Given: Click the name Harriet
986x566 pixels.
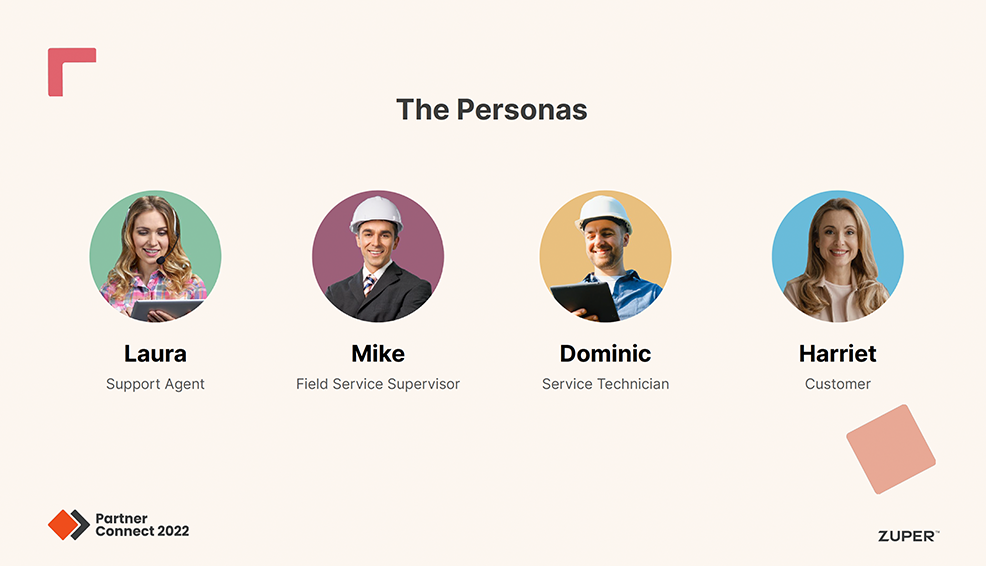Looking at the screenshot, I should pos(837,353).
